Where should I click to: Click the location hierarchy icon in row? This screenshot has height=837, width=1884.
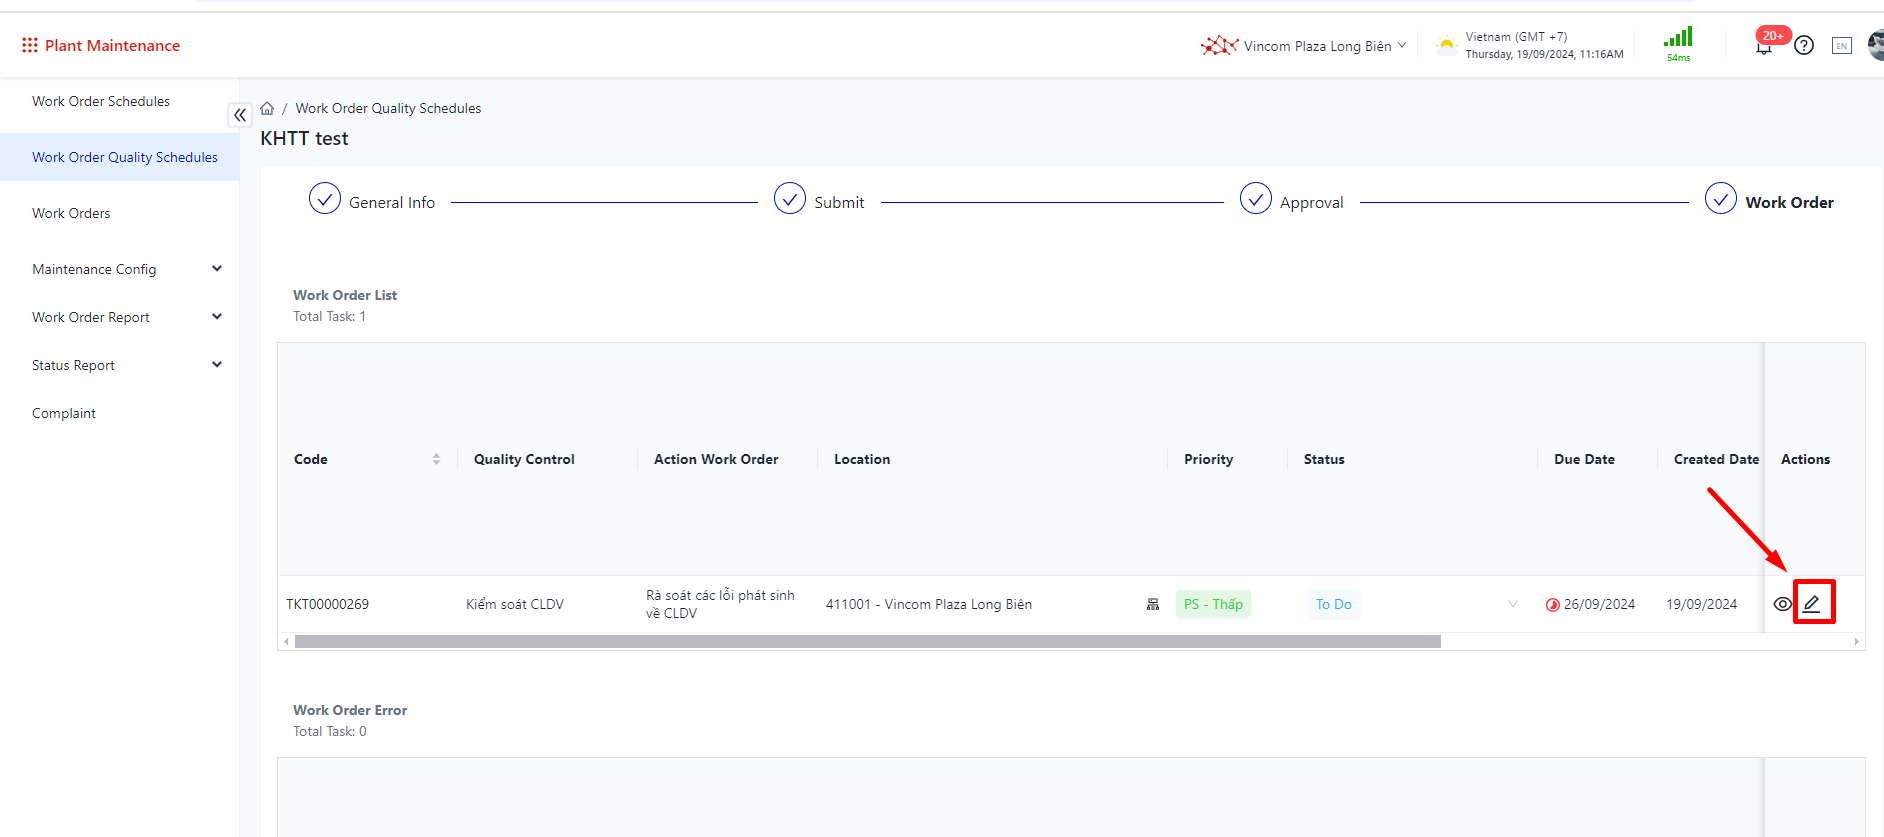[x=1153, y=604]
